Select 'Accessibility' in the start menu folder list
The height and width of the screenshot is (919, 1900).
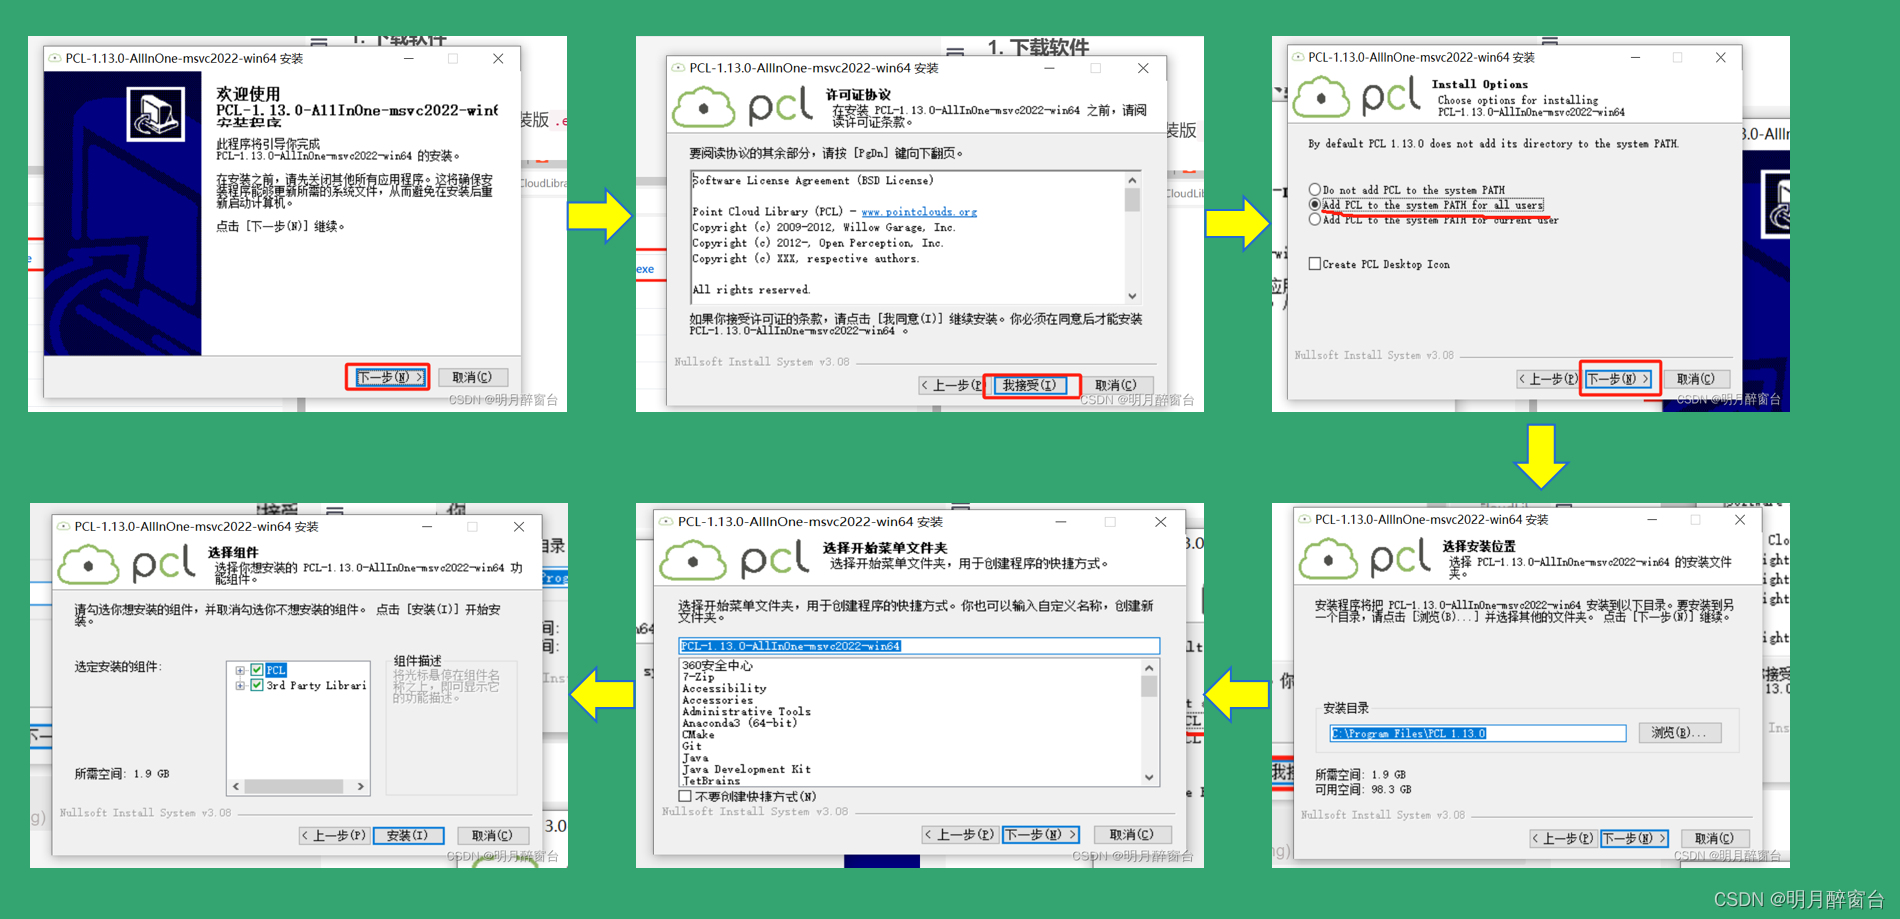coord(724,689)
